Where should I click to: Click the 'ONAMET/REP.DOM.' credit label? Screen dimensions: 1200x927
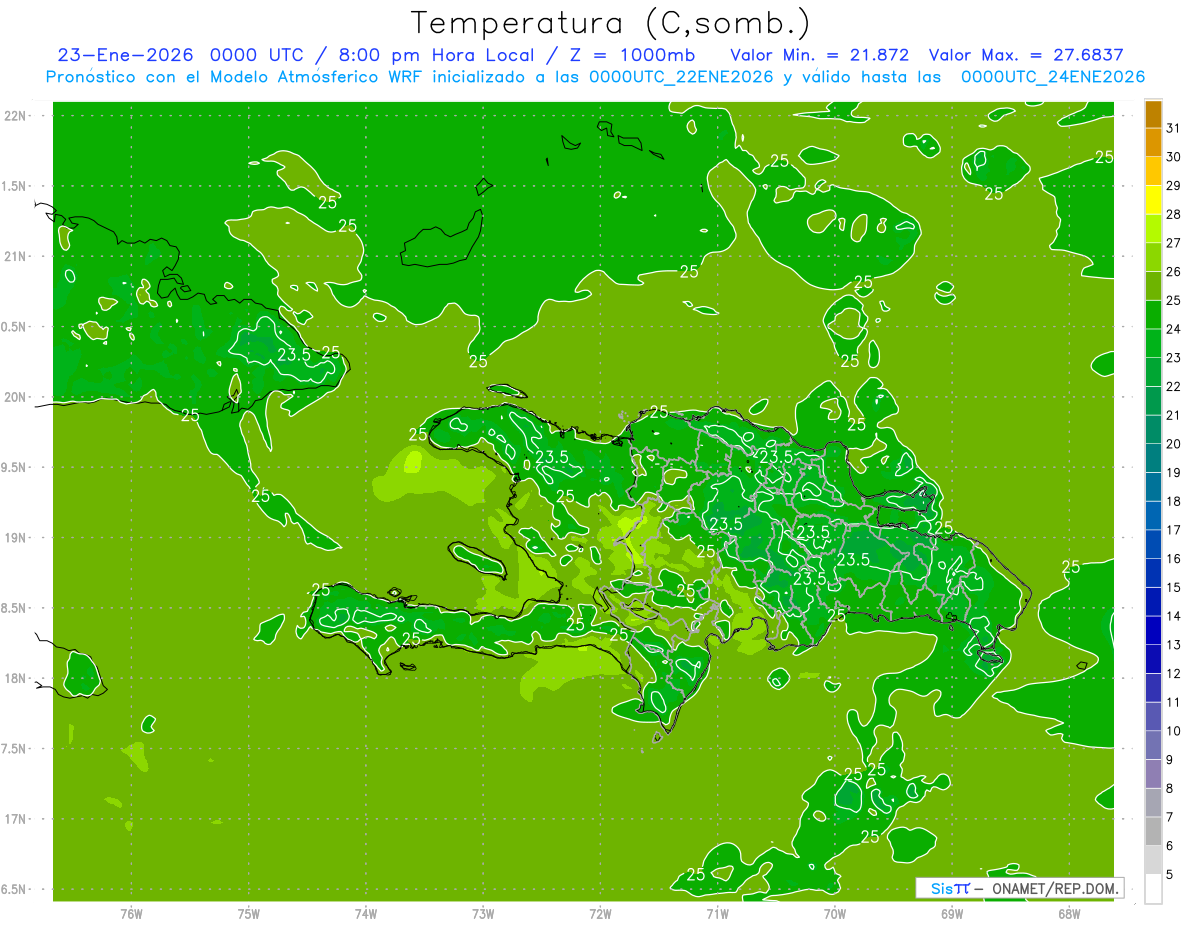1056,888
